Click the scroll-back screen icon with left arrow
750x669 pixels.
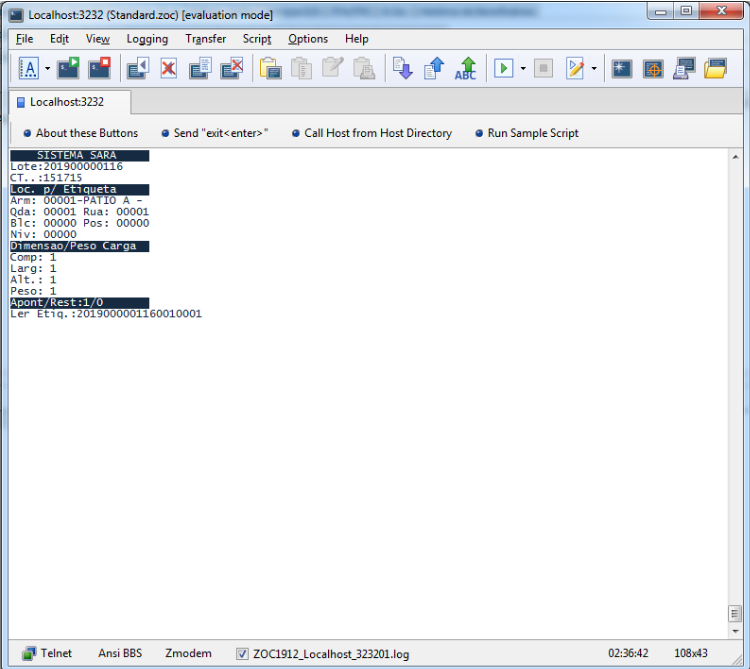click(x=138, y=68)
